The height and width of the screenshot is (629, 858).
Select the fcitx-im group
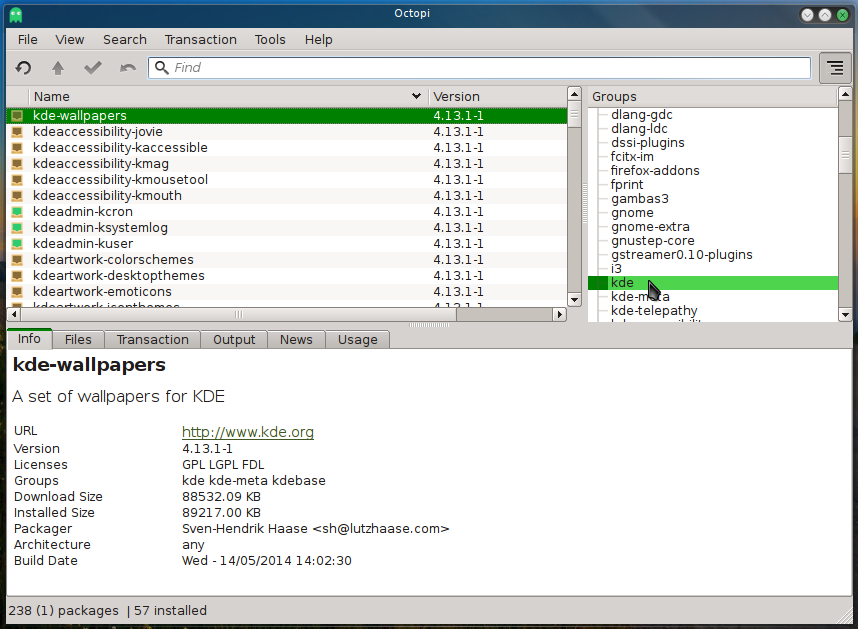pos(632,157)
